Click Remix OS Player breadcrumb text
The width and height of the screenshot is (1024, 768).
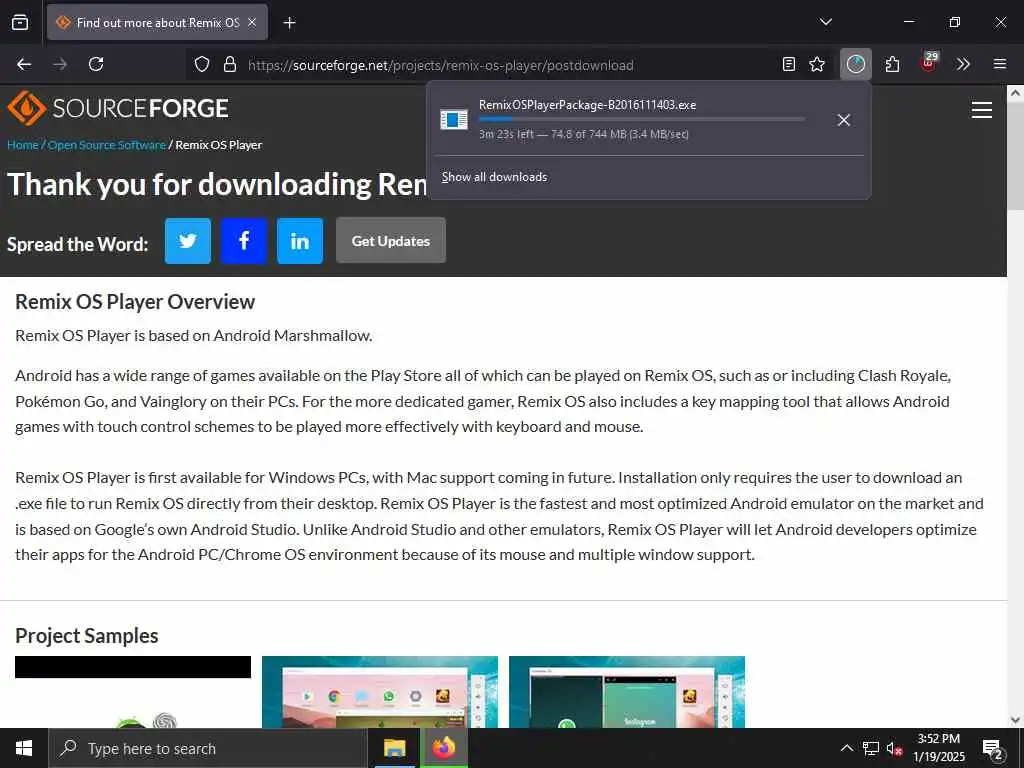point(219,145)
